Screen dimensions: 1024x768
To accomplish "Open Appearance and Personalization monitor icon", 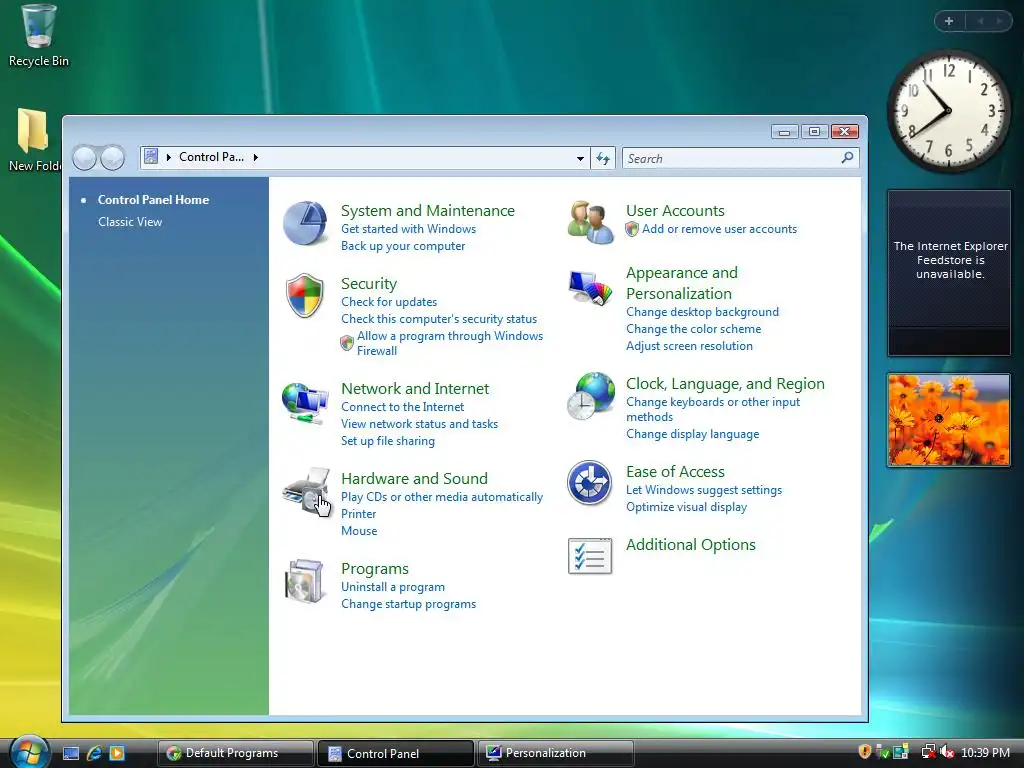I will (590, 287).
